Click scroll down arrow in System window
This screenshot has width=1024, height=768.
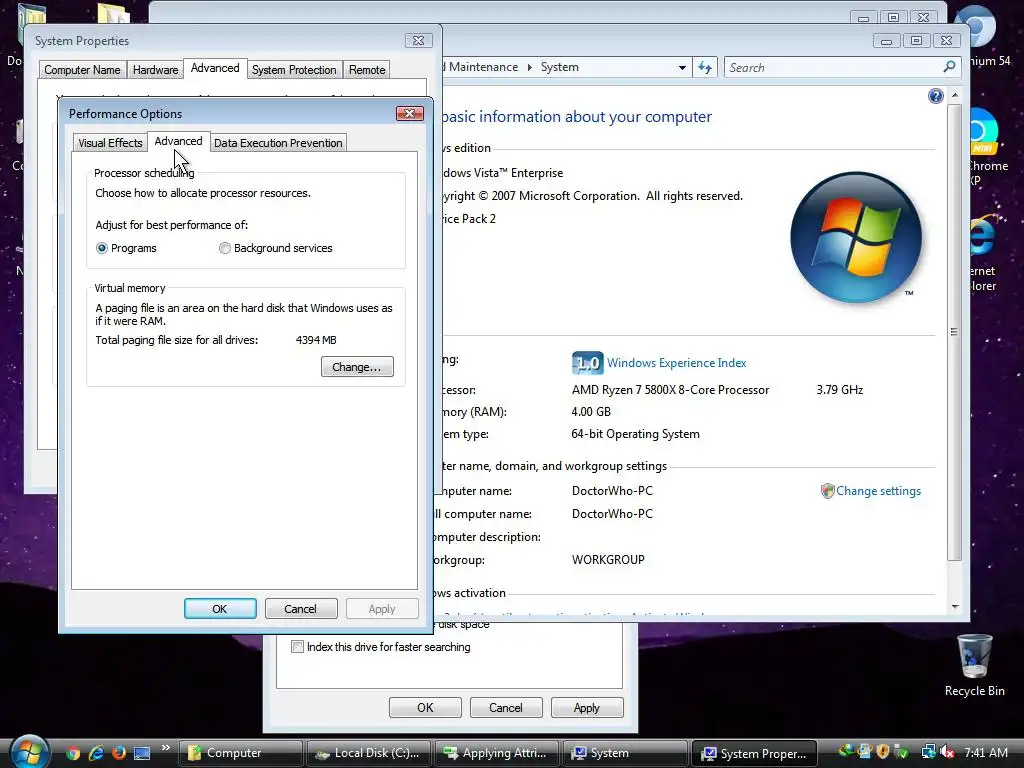(955, 607)
